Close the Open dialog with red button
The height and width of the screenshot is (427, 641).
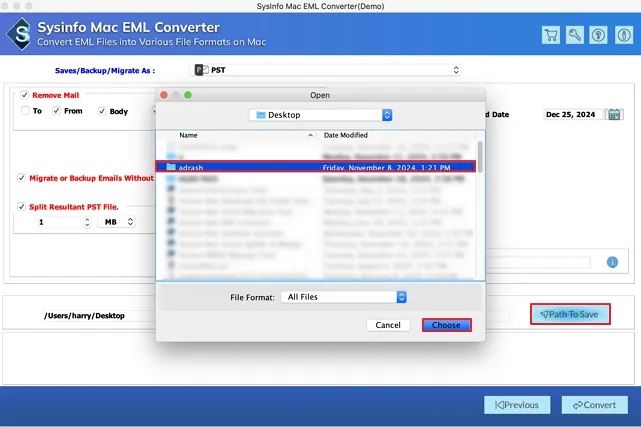coord(164,95)
